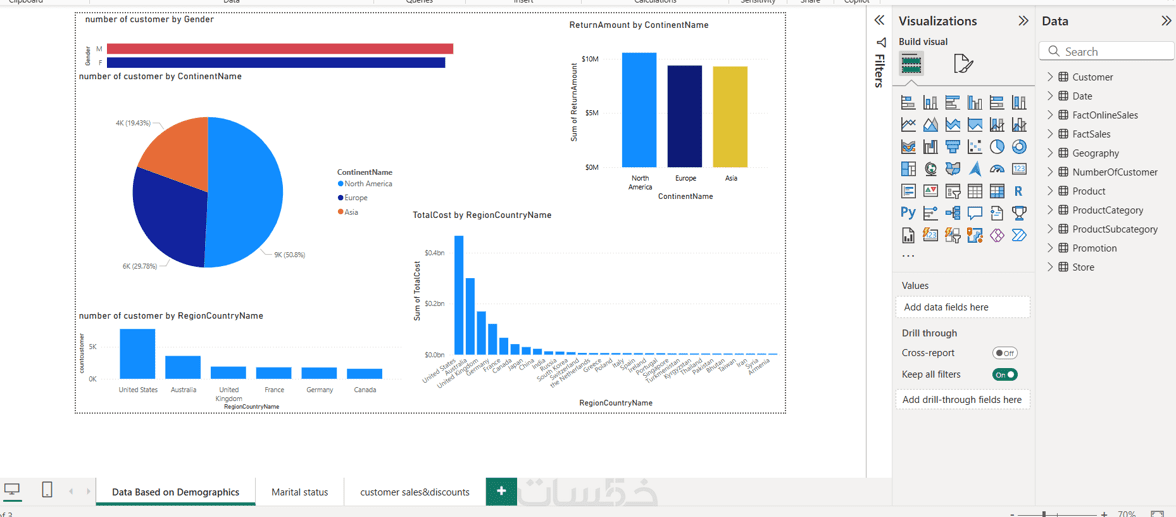The height and width of the screenshot is (517, 1176).
Task: Add a Map globe visual
Action: click(x=930, y=169)
